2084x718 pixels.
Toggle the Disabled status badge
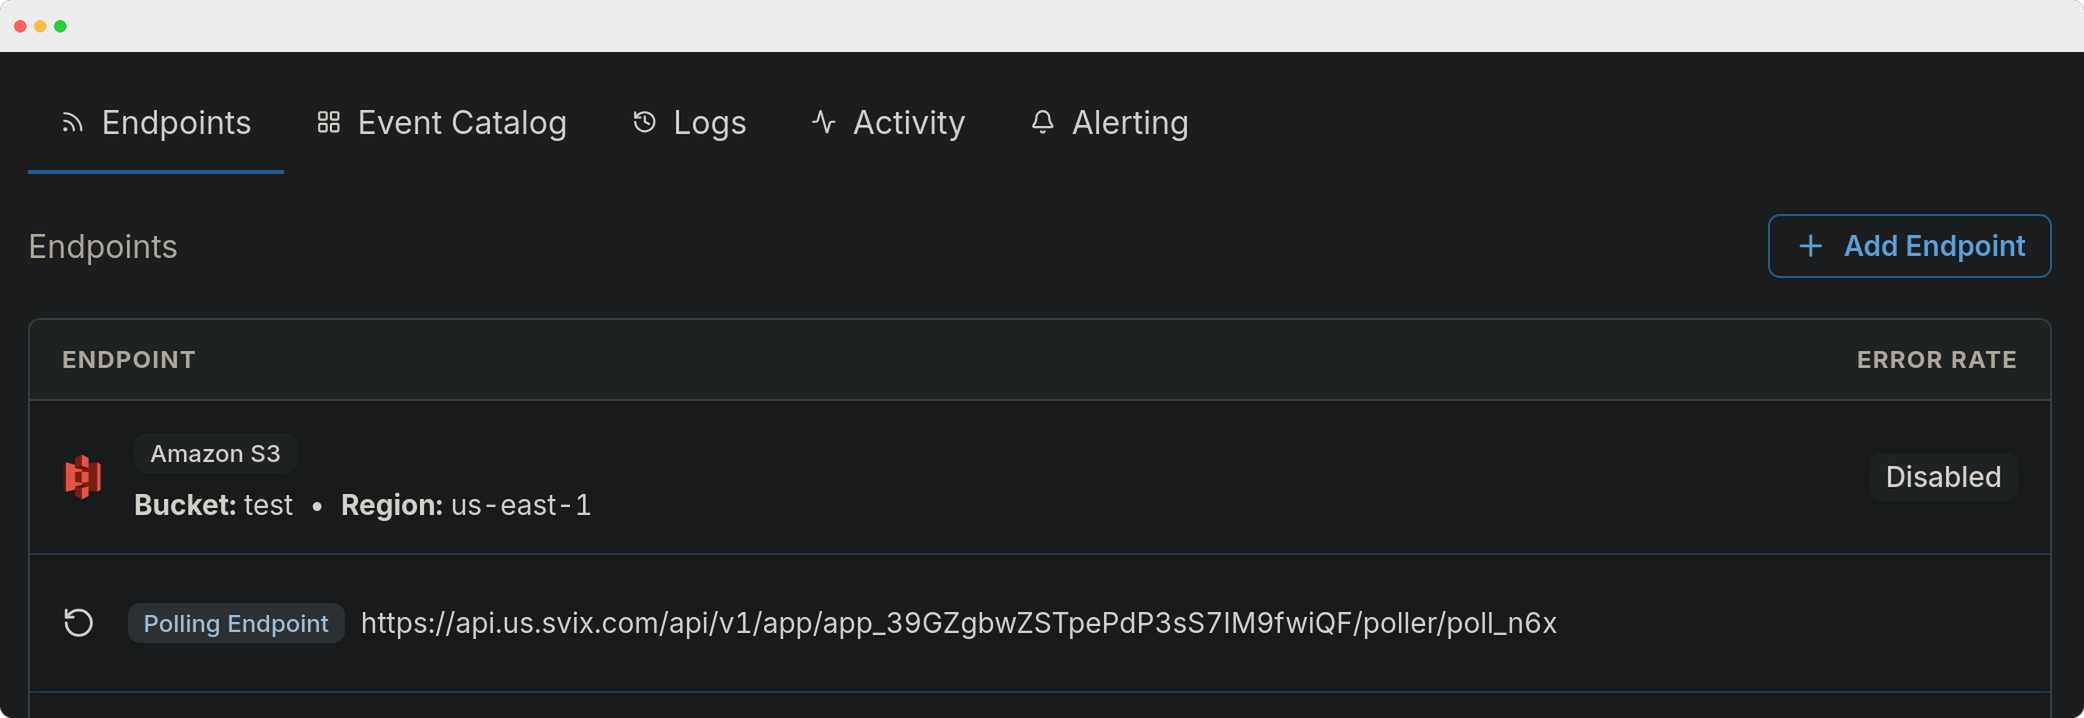tap(1942, 477)
